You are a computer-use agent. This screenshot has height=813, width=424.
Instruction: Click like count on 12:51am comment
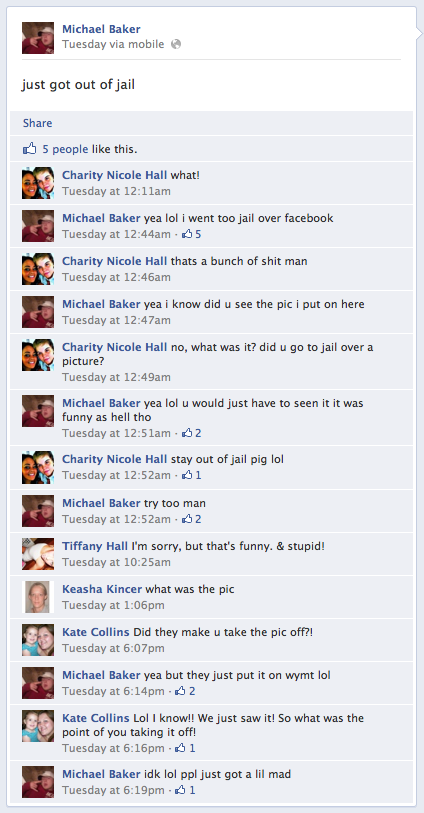(x=191, y=433)
